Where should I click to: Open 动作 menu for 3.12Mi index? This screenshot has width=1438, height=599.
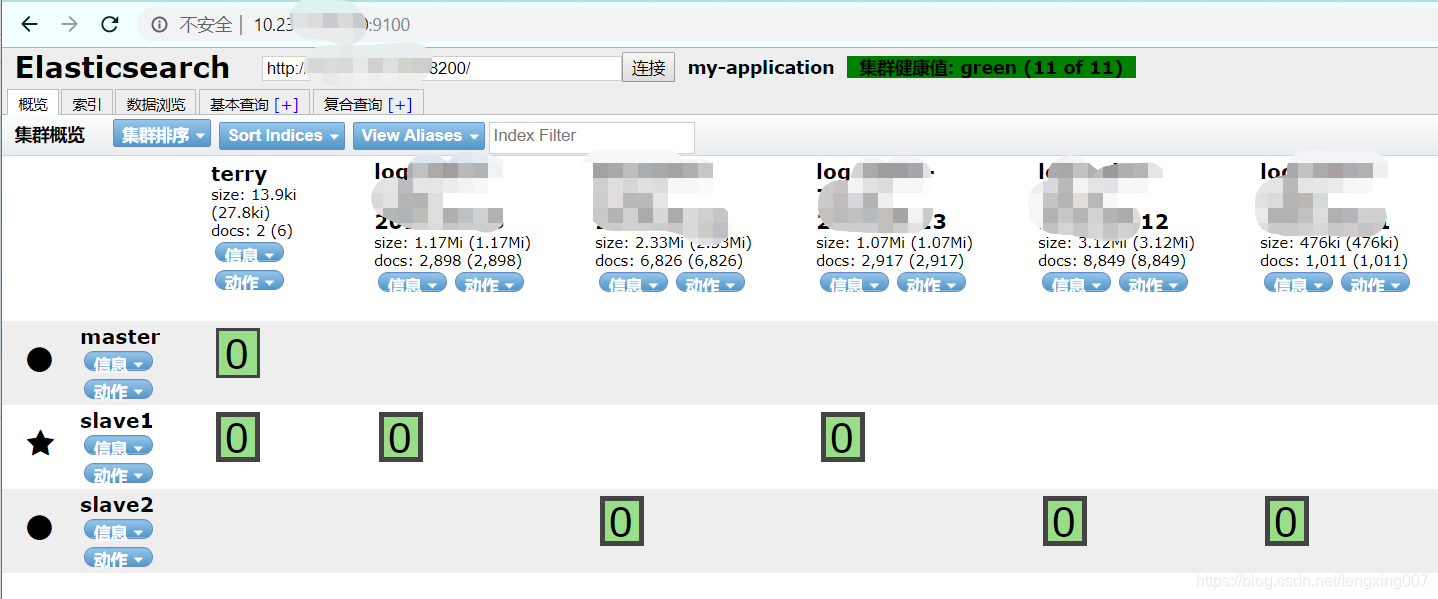pos(1153,284)
